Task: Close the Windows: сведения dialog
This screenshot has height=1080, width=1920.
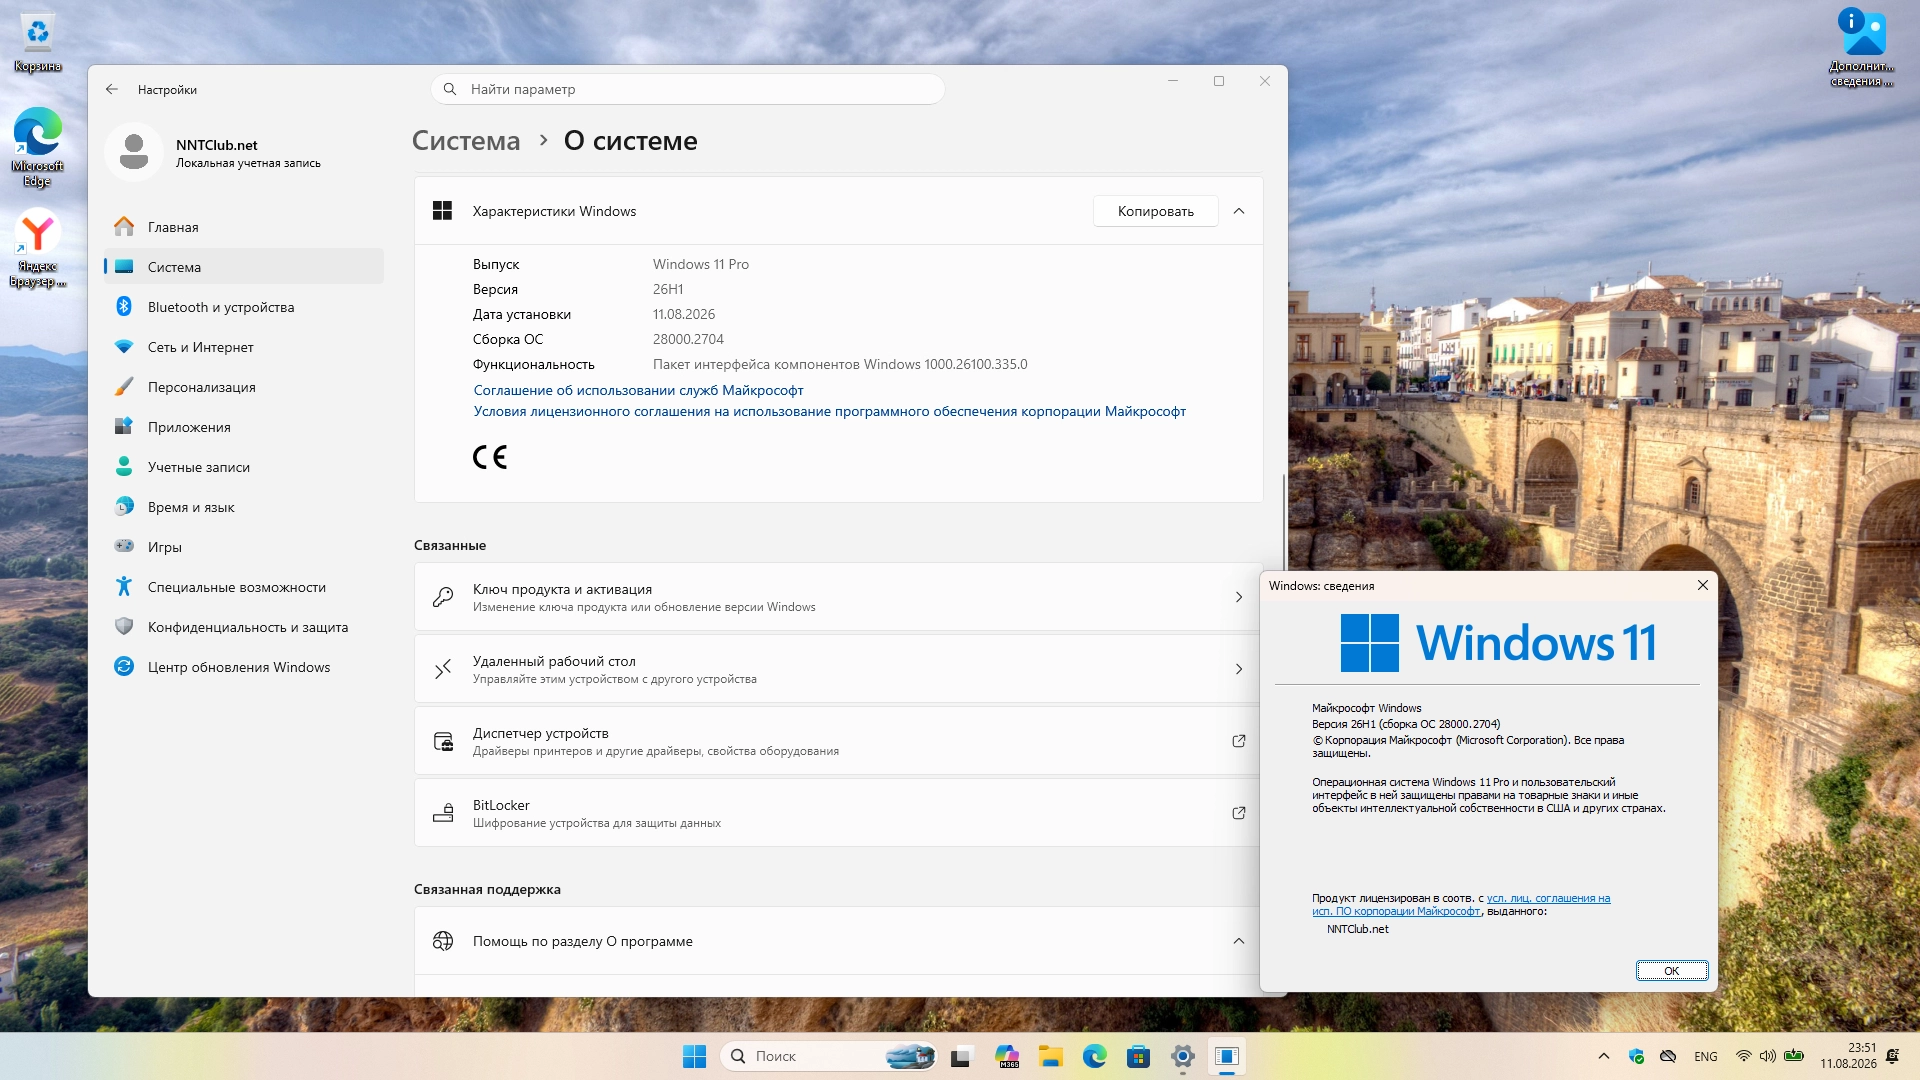Action: [1703, 585]
